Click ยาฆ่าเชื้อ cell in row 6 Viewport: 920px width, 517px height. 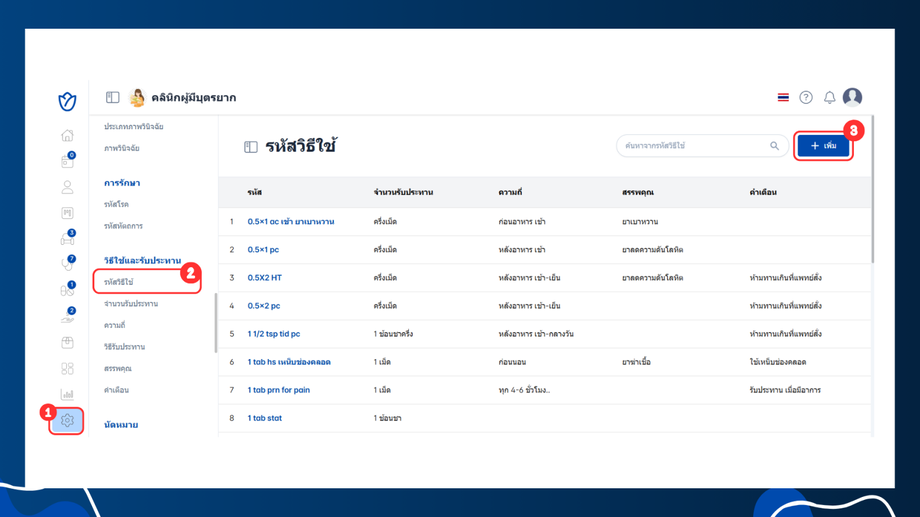[637, 362]
